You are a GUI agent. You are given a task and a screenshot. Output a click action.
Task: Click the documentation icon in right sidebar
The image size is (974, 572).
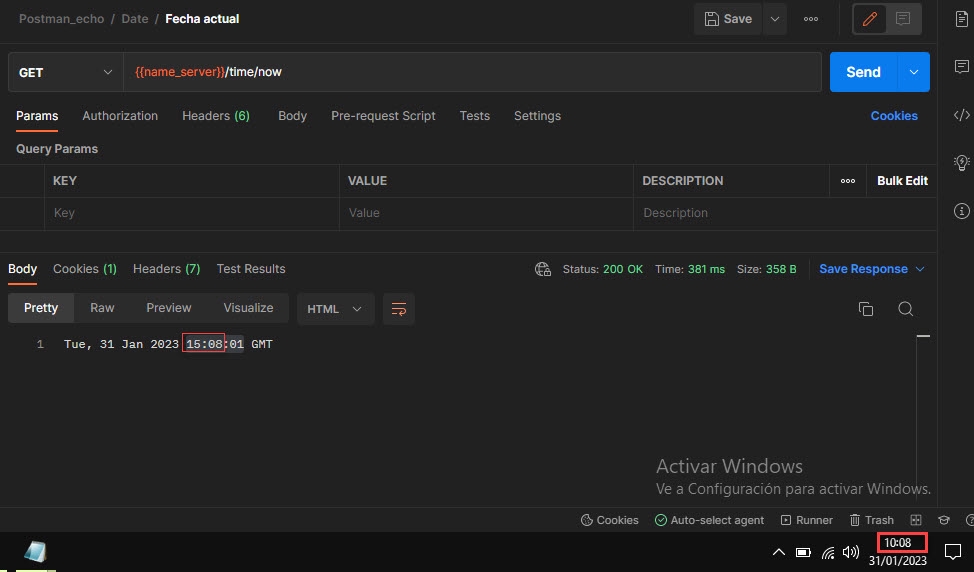(962, 19)
